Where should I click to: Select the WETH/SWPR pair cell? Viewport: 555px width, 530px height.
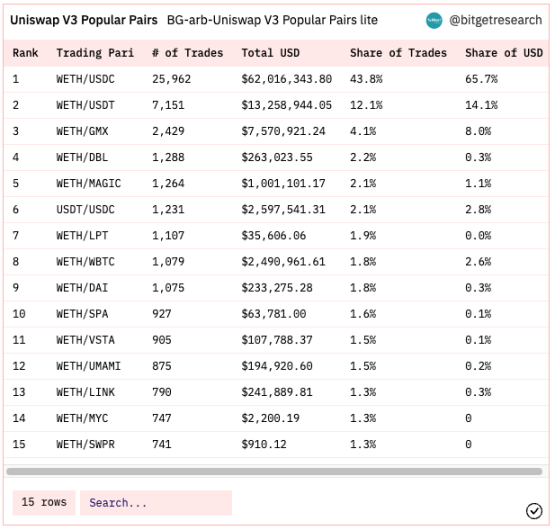pyautogui.click(x=86, y=444)
